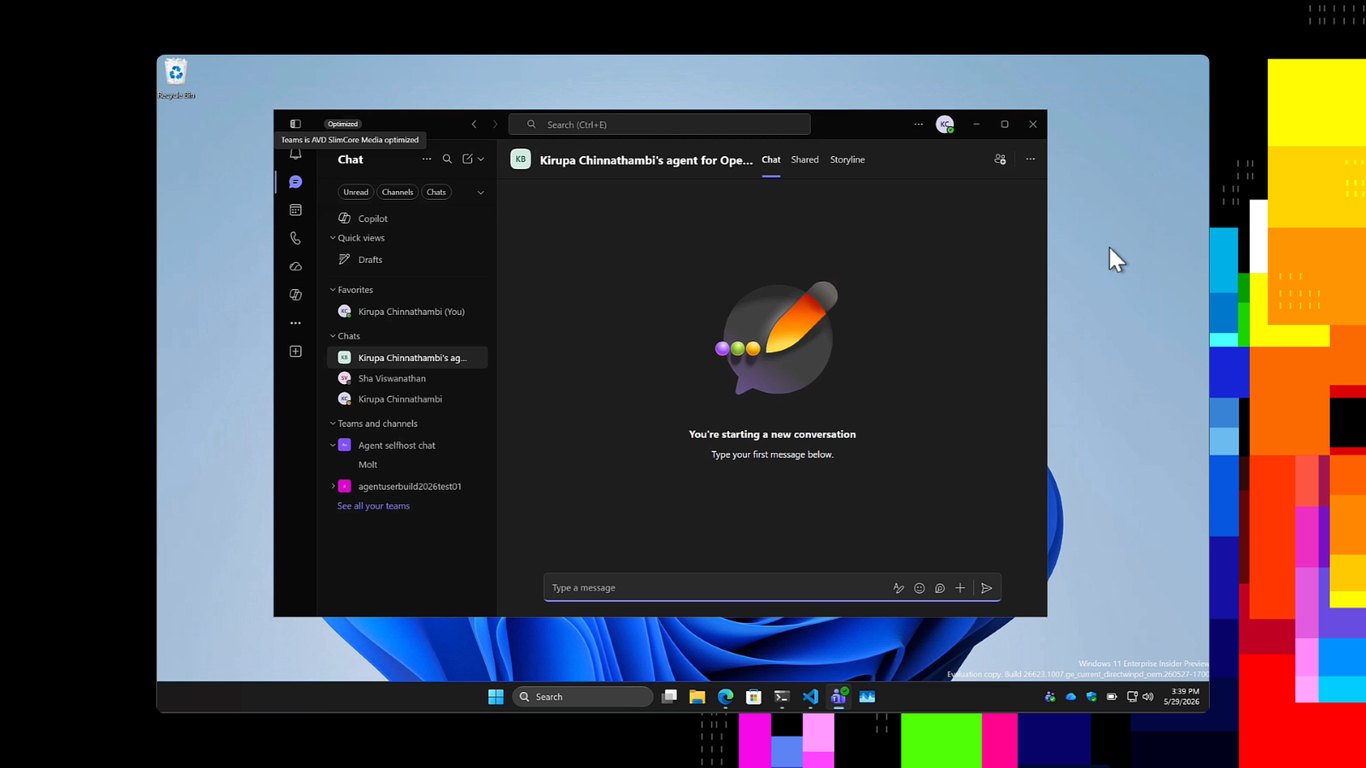
Task: Click the agent name in chat header
Action: 646,160
